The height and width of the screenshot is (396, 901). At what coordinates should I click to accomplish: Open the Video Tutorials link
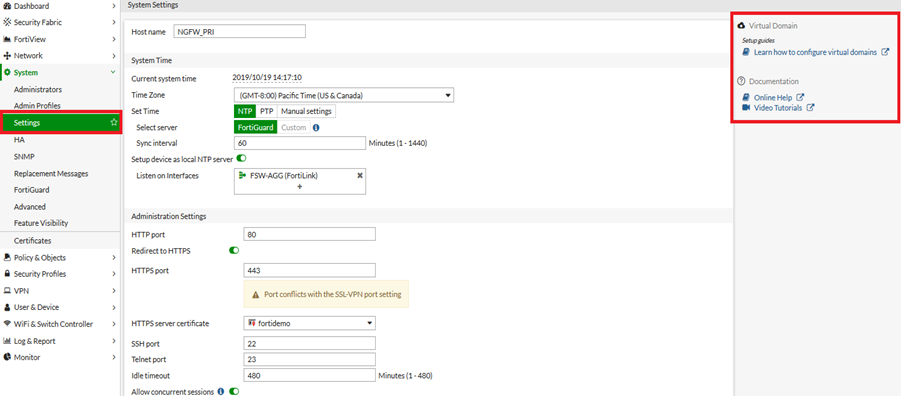778,107
